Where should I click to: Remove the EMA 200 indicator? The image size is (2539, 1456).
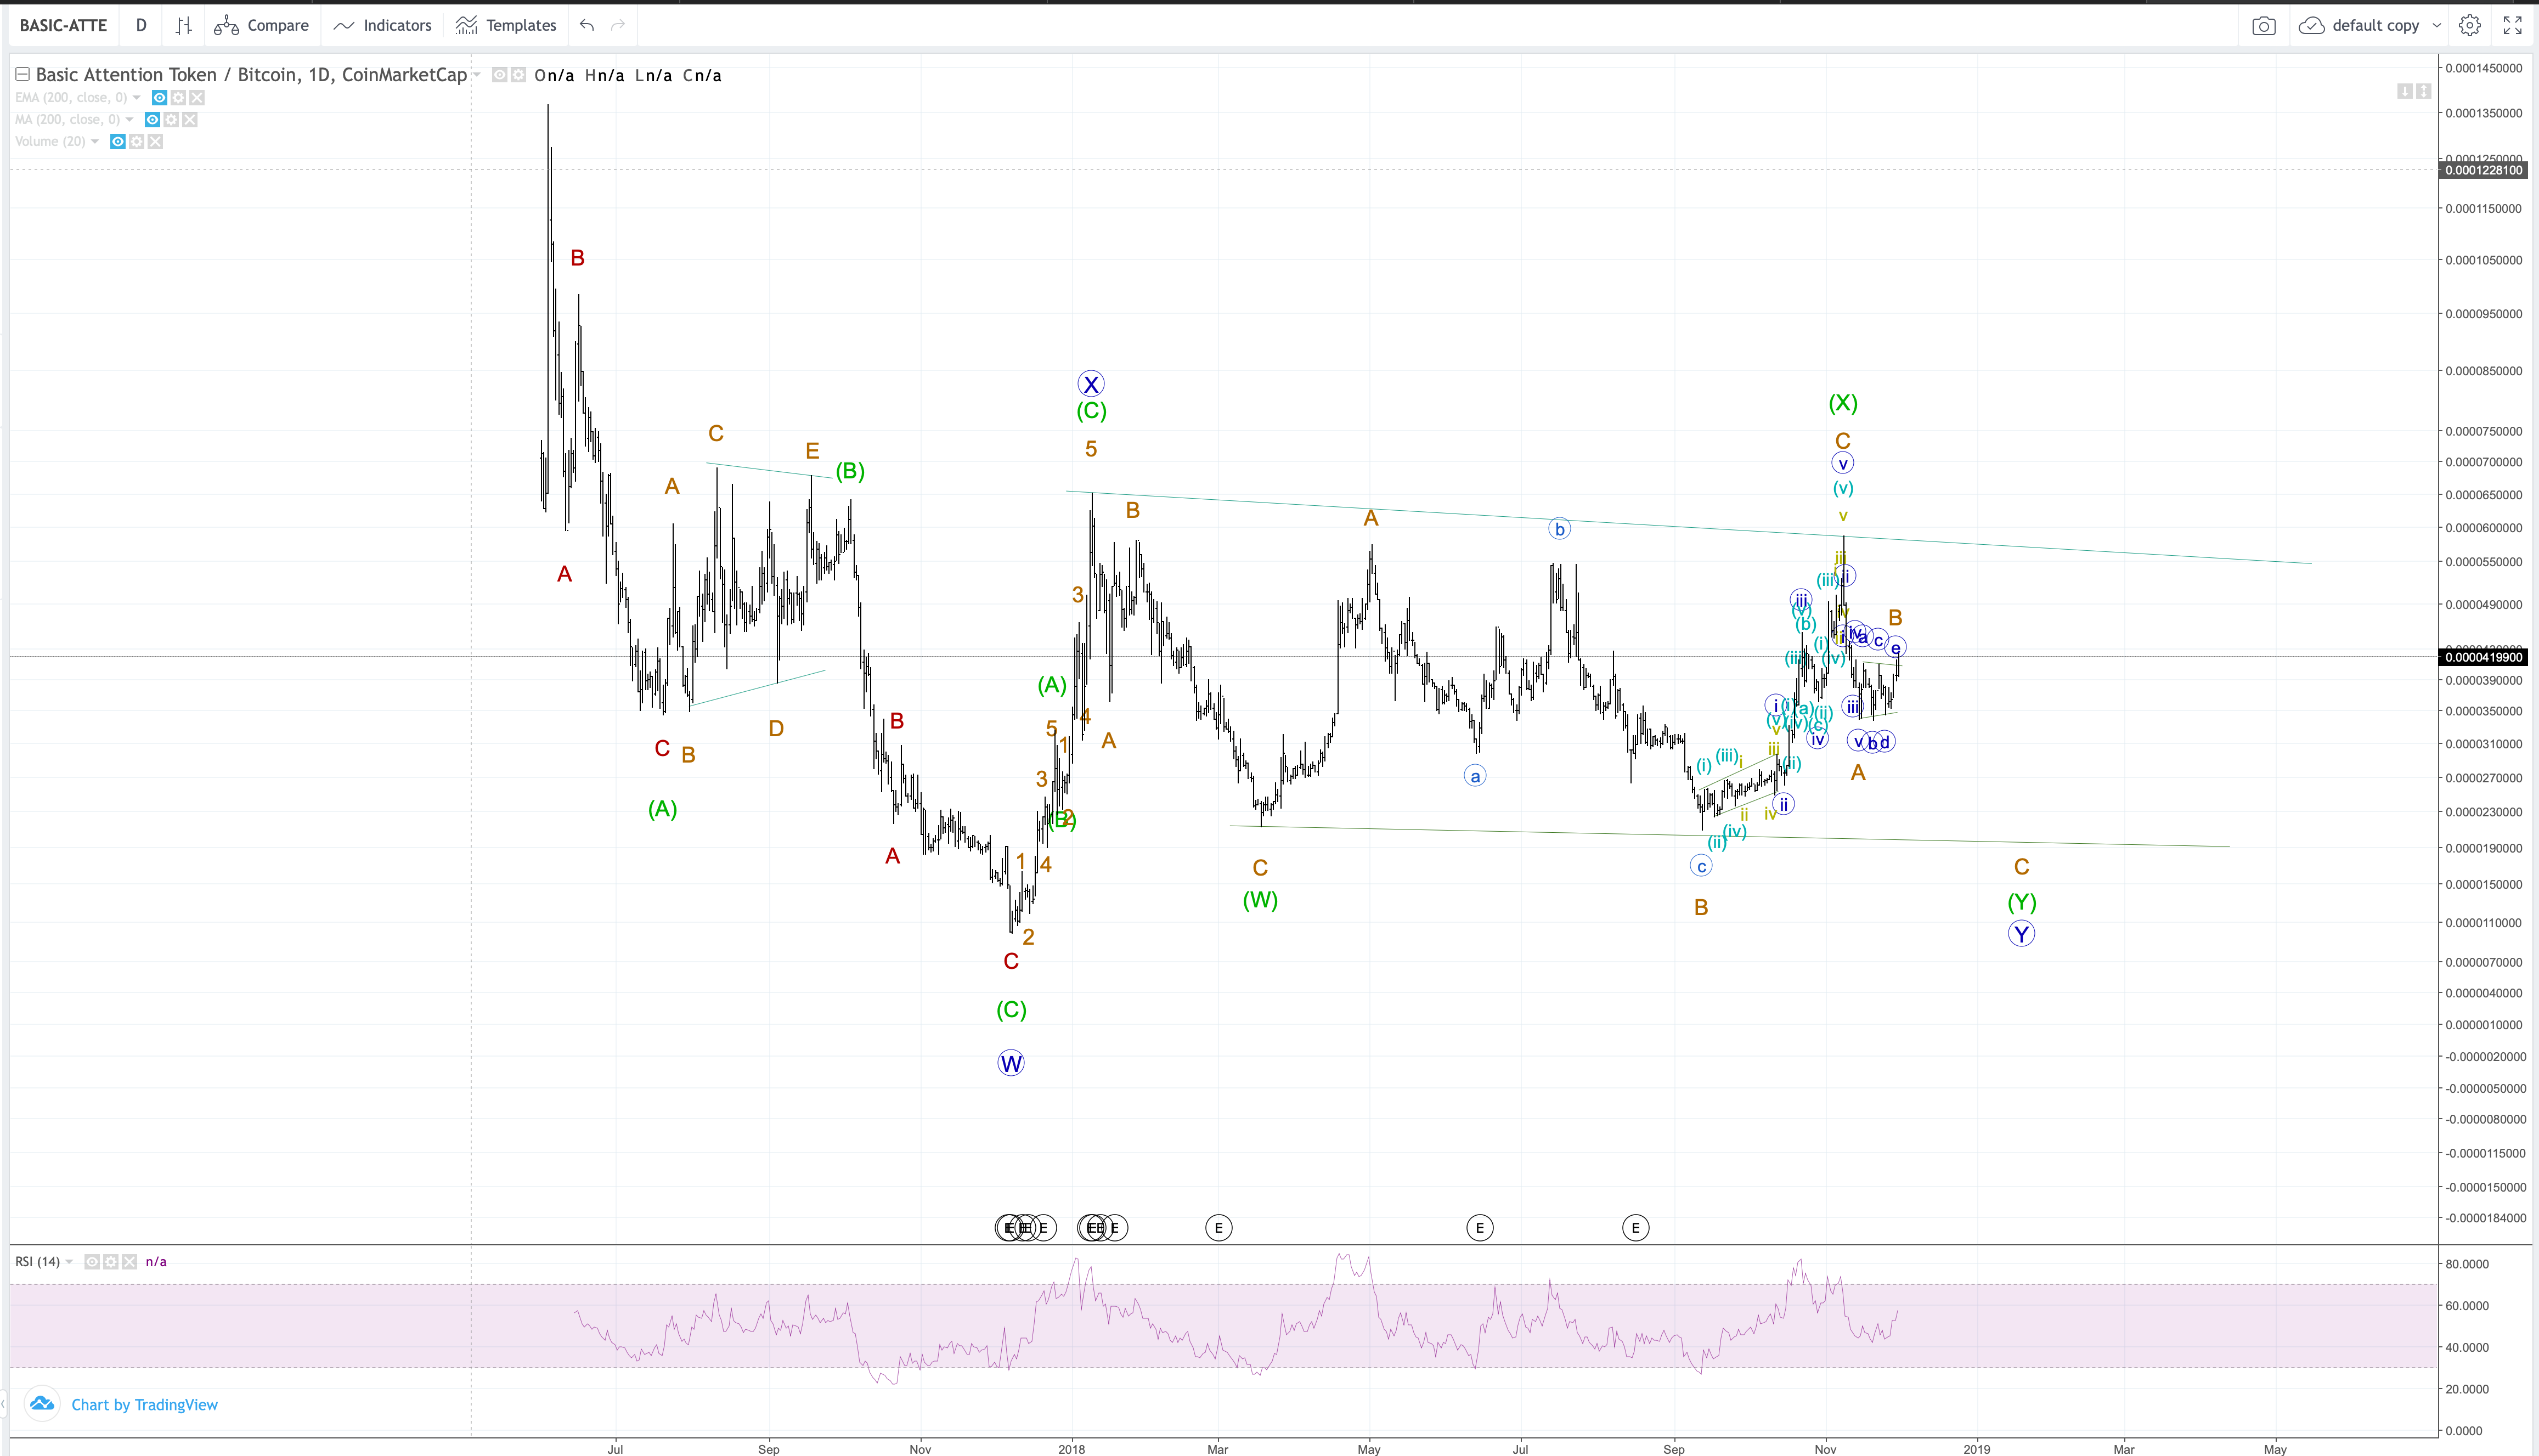tap(197, 98)
